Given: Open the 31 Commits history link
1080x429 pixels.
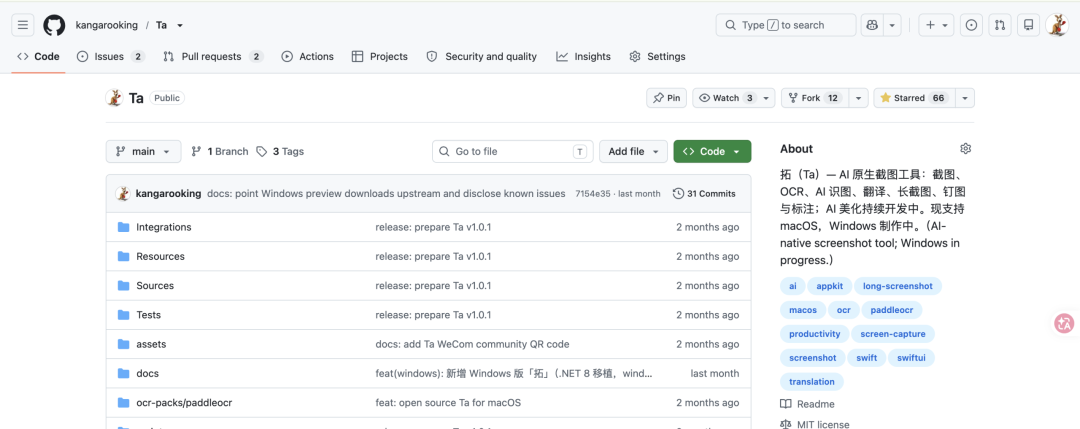Looking at the screenshot, I should click(705, 193).
